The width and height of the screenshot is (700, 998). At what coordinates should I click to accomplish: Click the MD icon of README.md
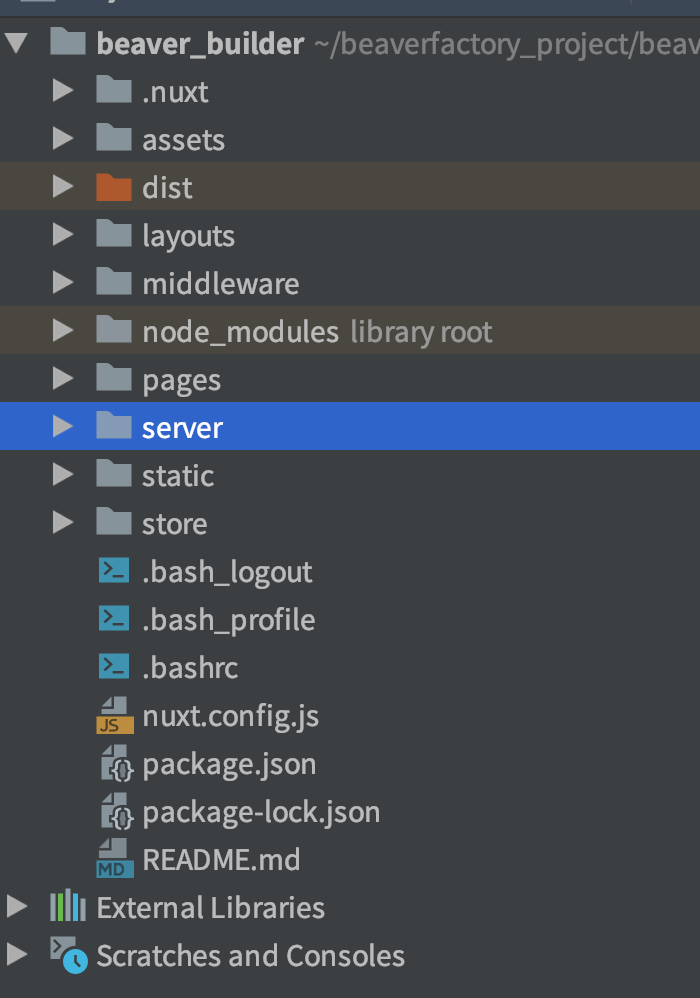(x=115, y=859)
